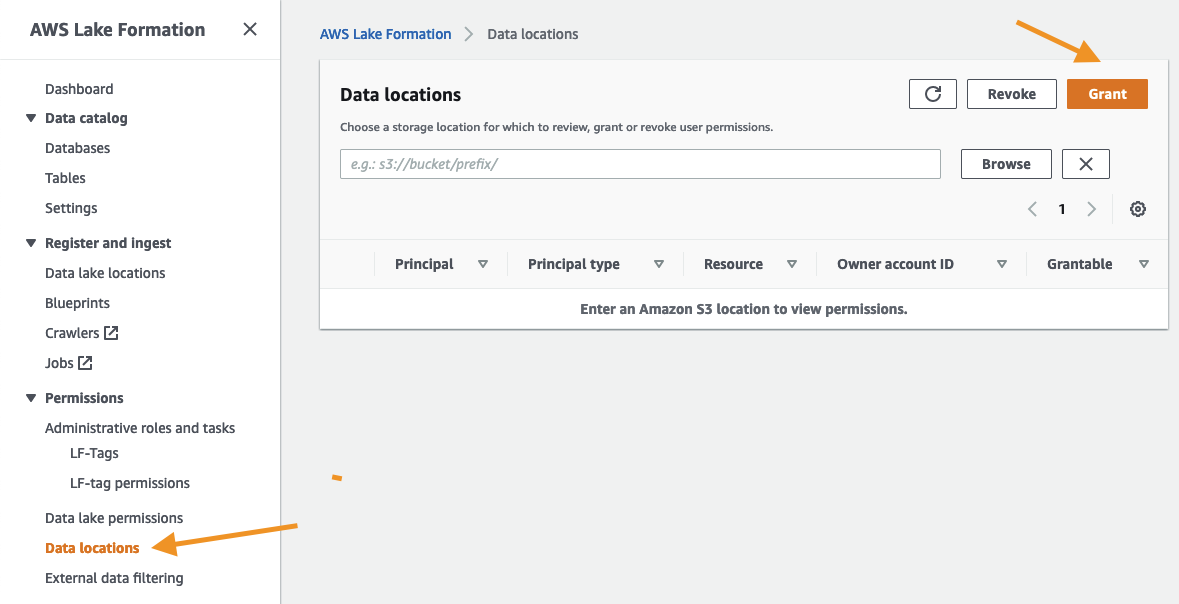1179x604 pixels.
Task: Clear the storage location field
Action: tap(1085, 164)
